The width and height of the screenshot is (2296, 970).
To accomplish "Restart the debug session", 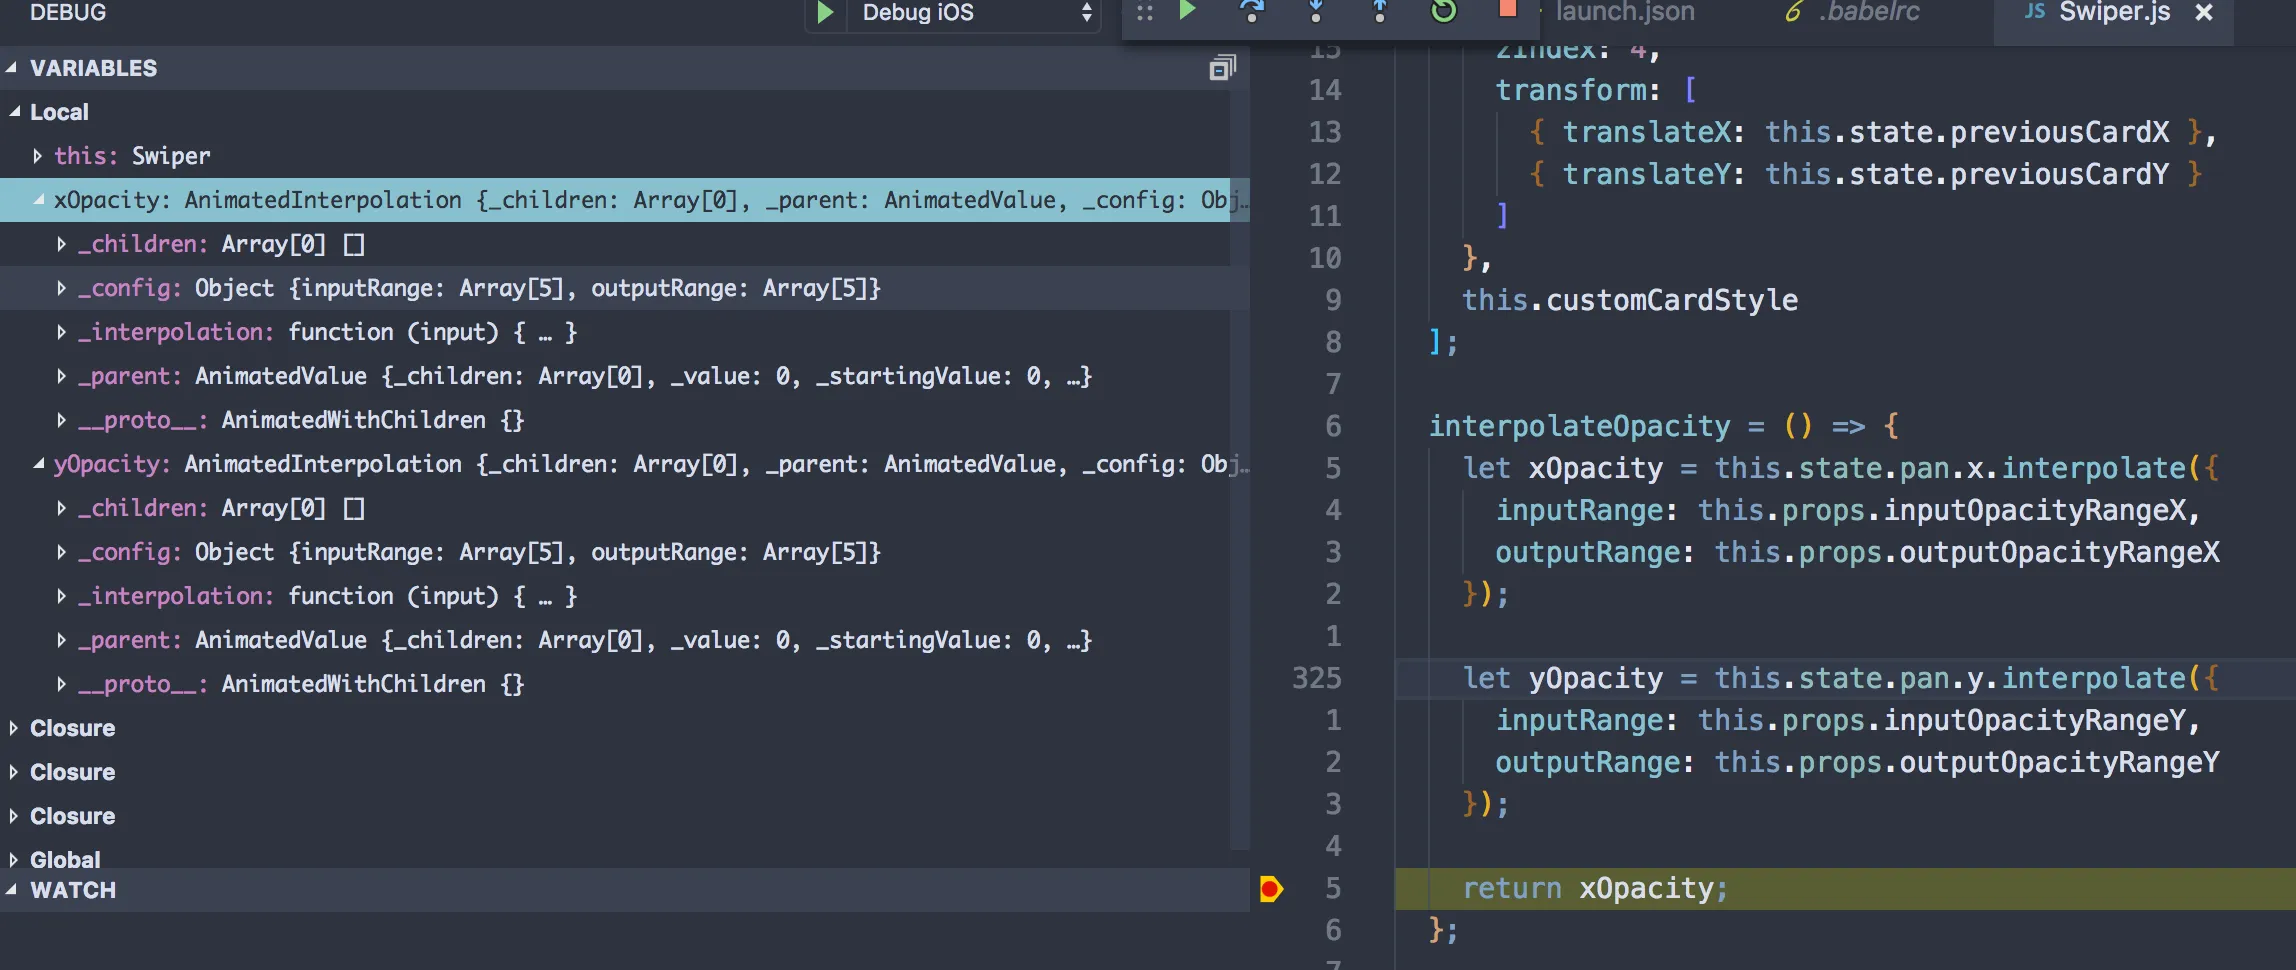I will tap(1444, 11).
